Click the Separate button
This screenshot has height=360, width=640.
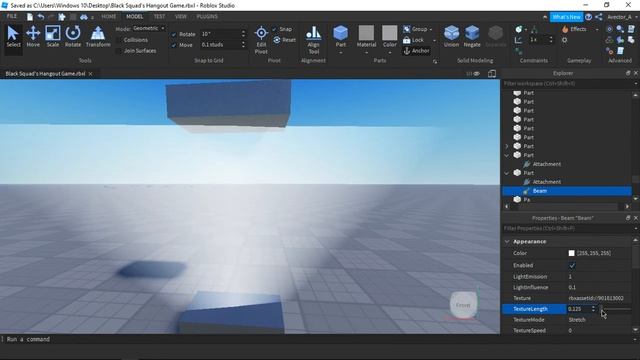click(496, 37)
